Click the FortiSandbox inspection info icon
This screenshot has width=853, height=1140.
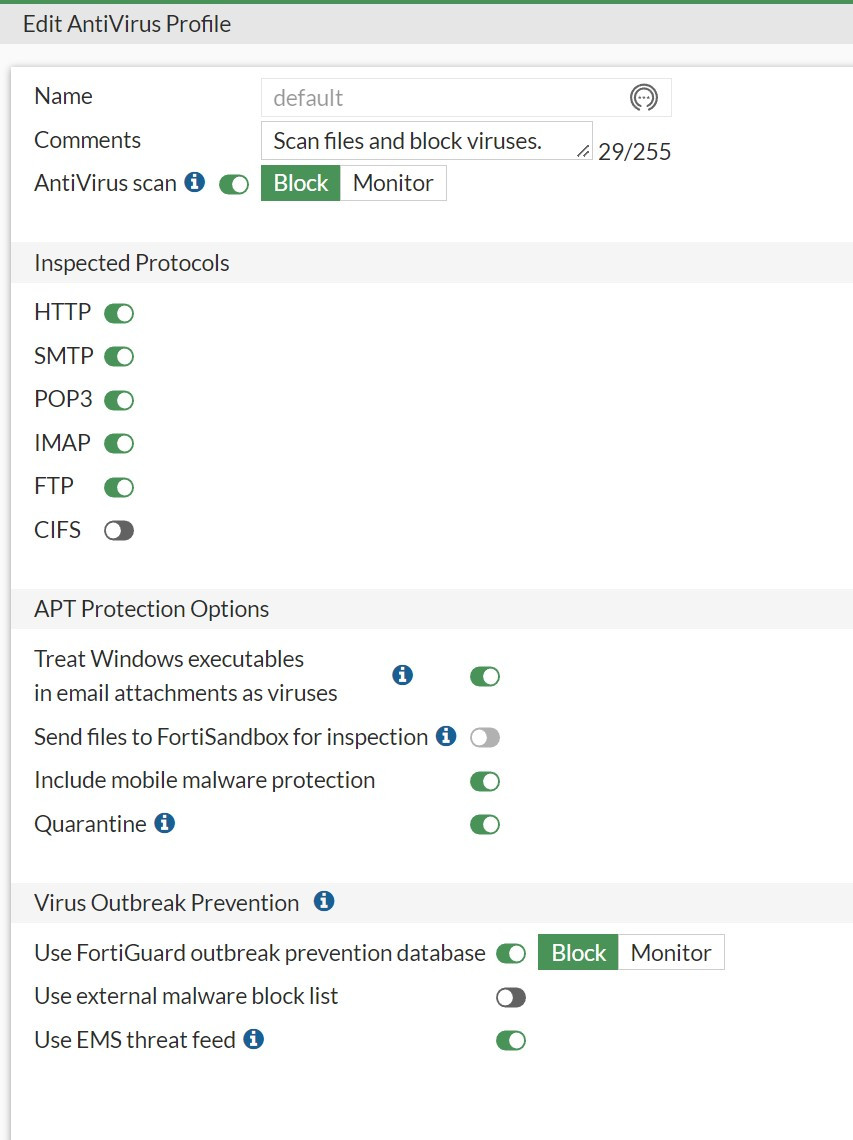click(446, 737)
